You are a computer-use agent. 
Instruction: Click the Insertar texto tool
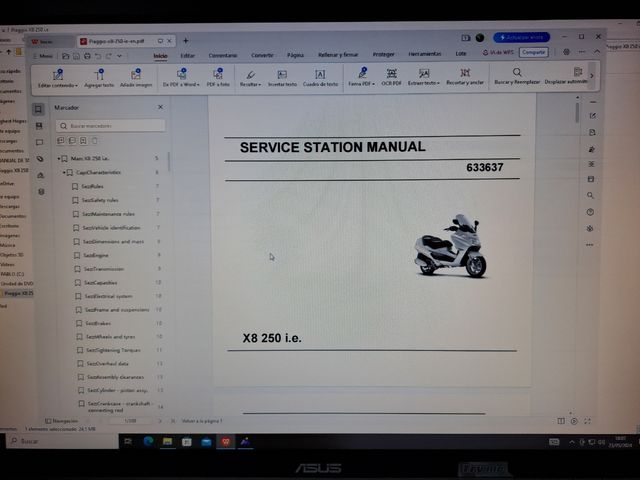(282, 78)
